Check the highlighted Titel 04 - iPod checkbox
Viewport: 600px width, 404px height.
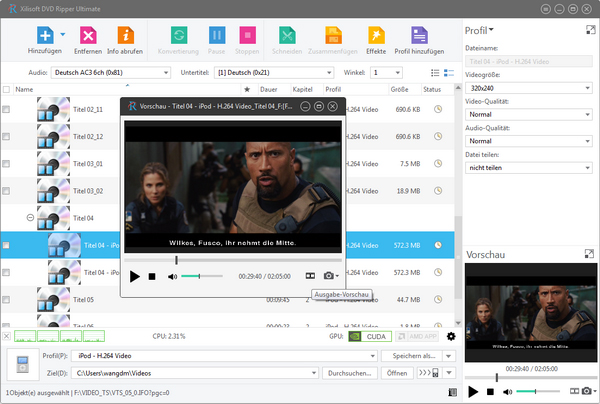click(6, 245)
